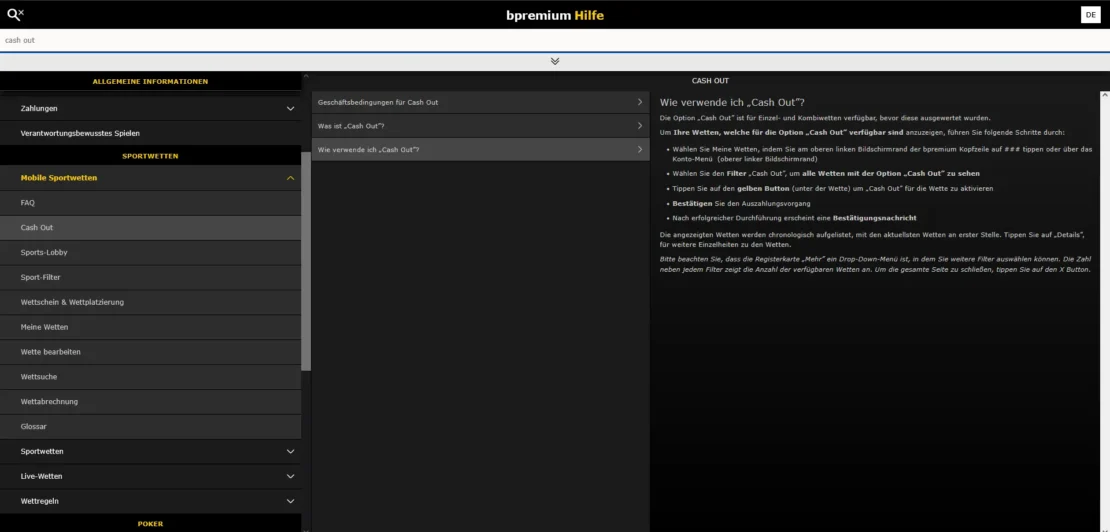Open Was ist „Cash Out"? article

click(x=481, y=126)
